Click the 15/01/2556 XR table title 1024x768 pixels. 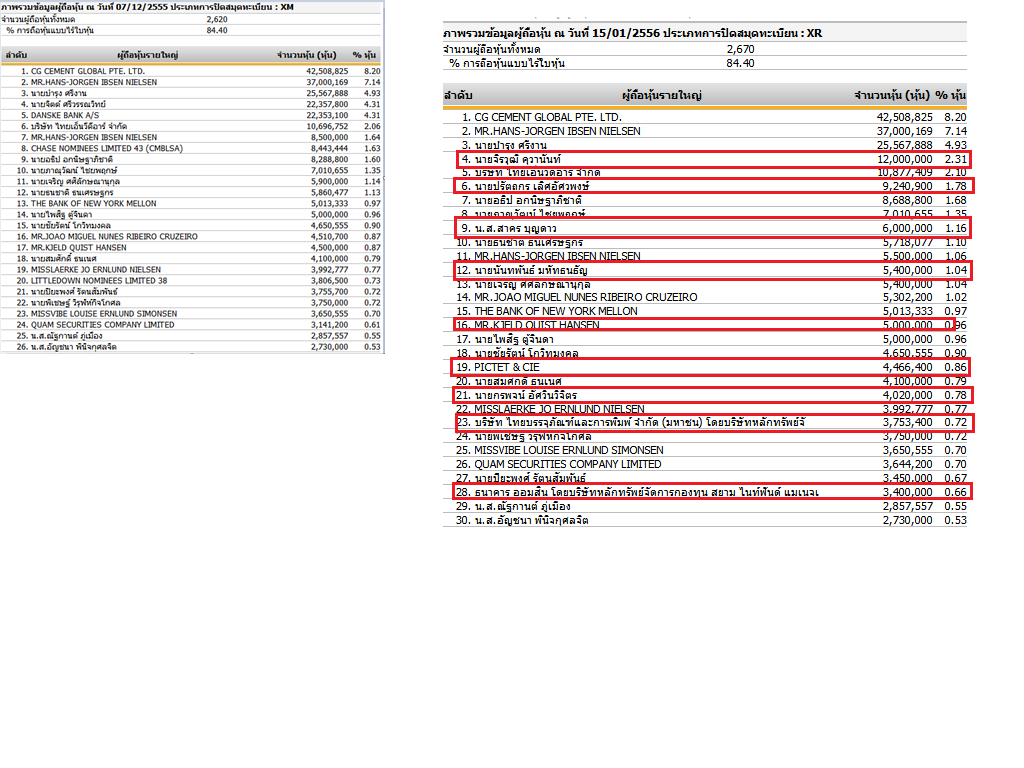tap(632, 33)
